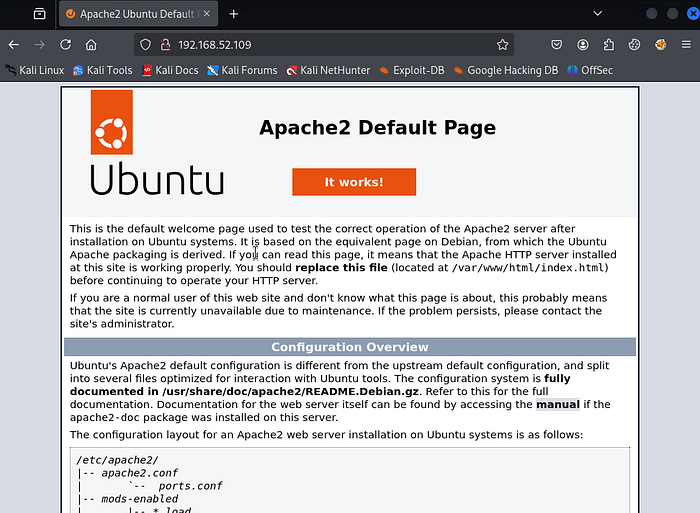Viewport: 700px width, 513px height.
Task: Click /usr/share/doc/apache2/README.Debian.gz bold text
Action: click(291, 392)
